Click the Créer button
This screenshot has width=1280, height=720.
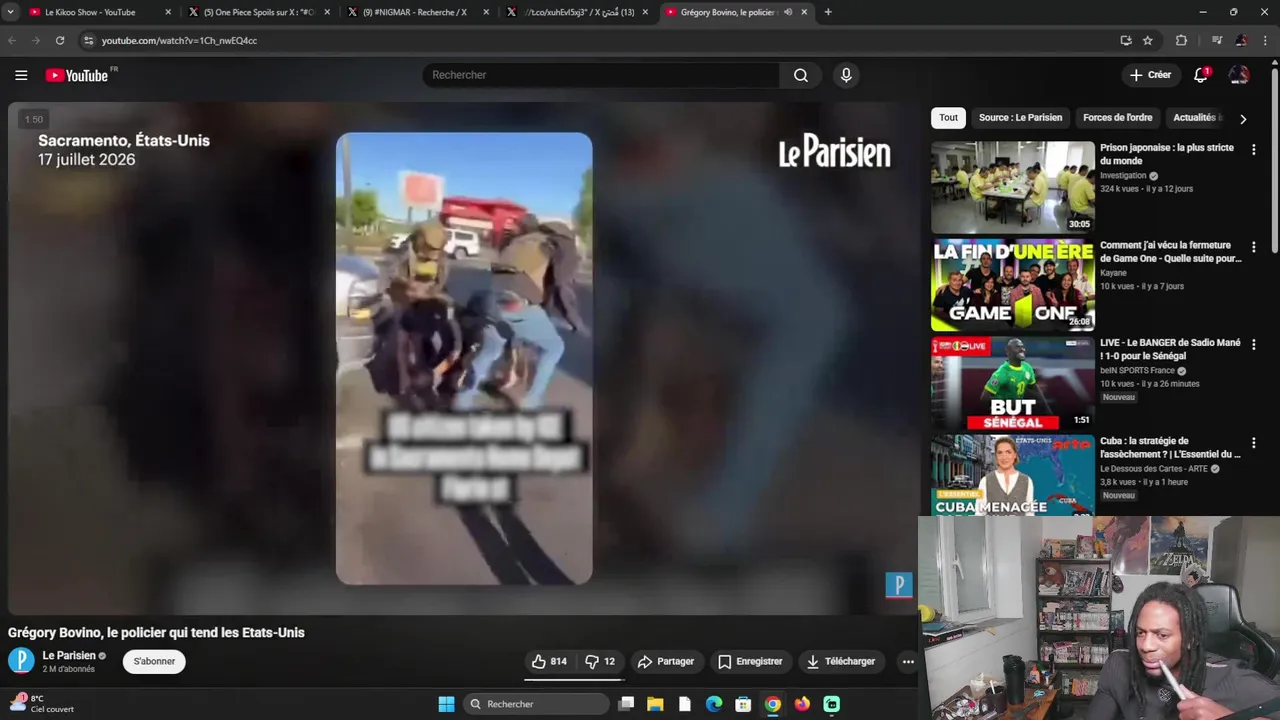[1150, 75]
